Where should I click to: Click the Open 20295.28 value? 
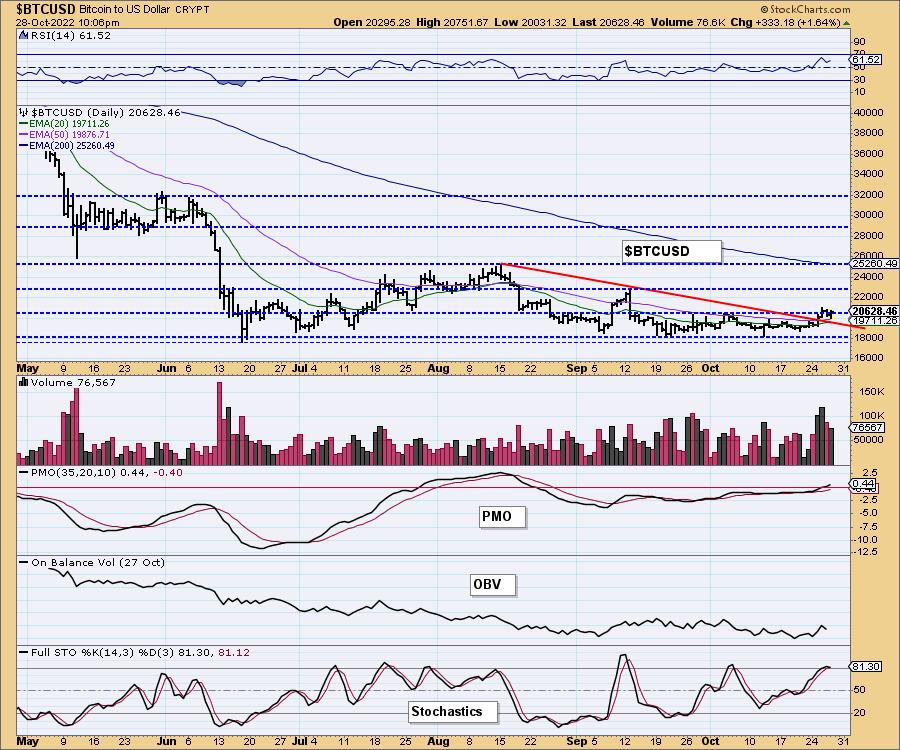[372, 22]
